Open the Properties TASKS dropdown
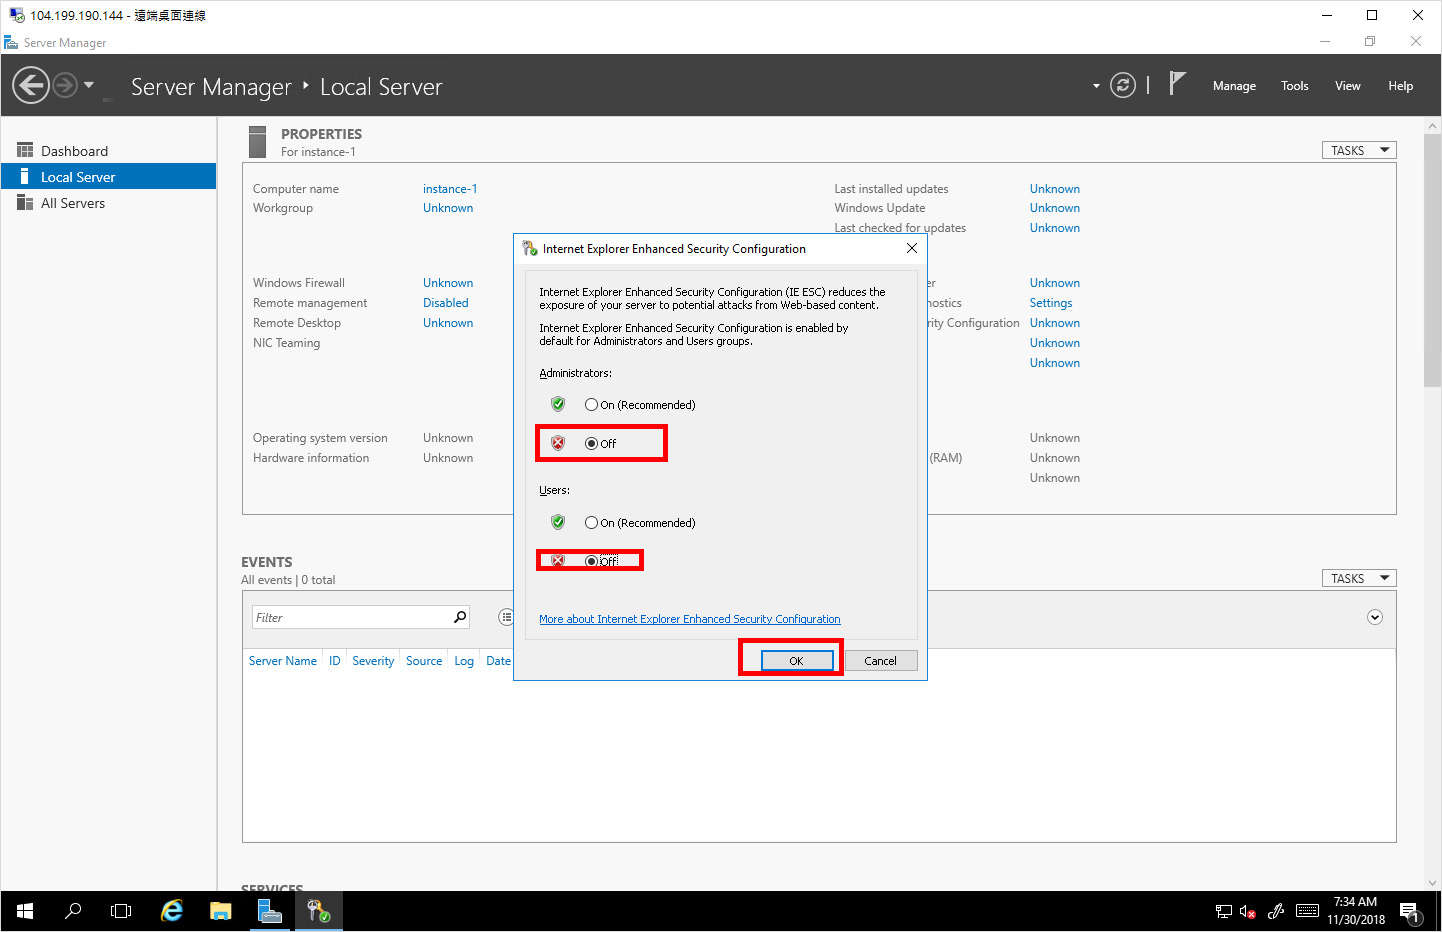The width and height of the screenshot is (1442, 932). 1359,150
